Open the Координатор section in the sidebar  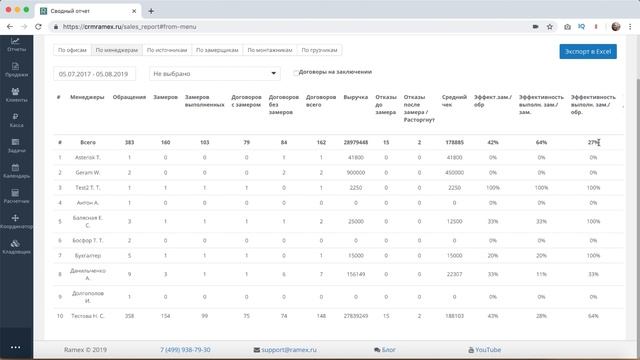point(16,222)
